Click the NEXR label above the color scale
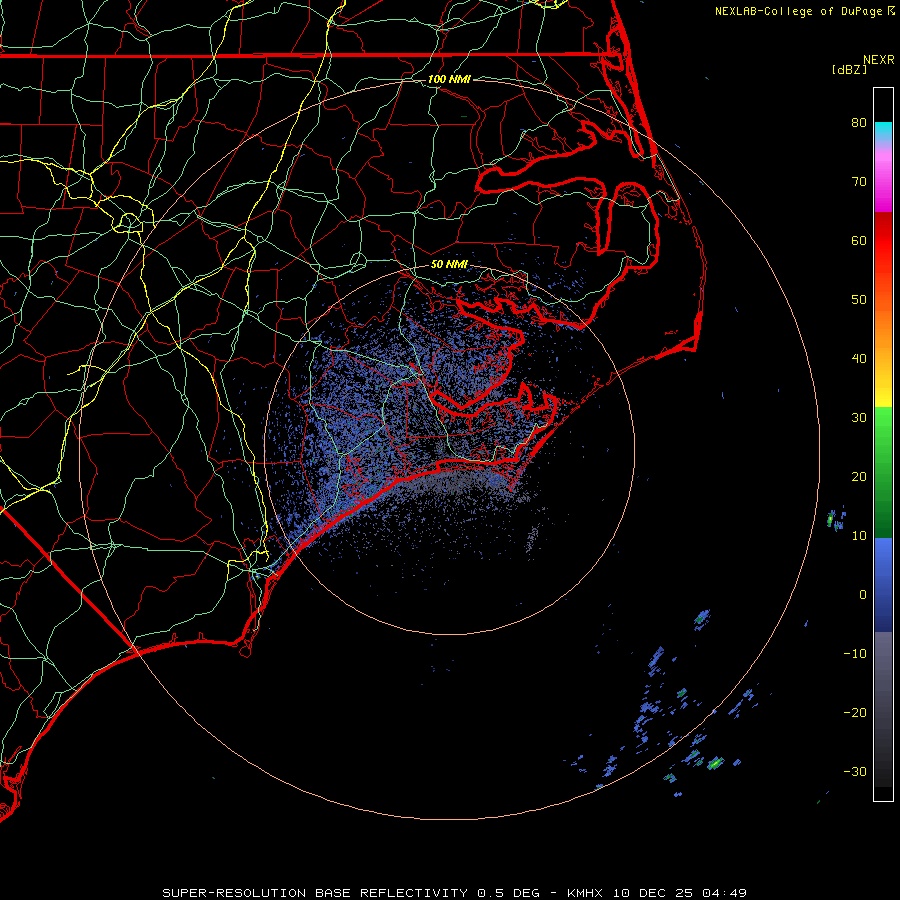The image size is (900, 900). click(879, 60)
